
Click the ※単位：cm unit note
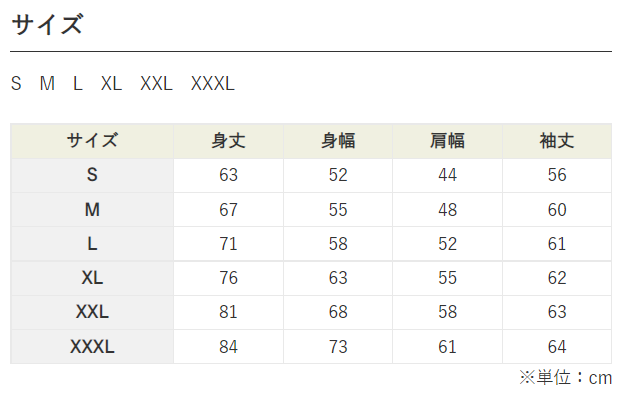(x=565, y=378)
